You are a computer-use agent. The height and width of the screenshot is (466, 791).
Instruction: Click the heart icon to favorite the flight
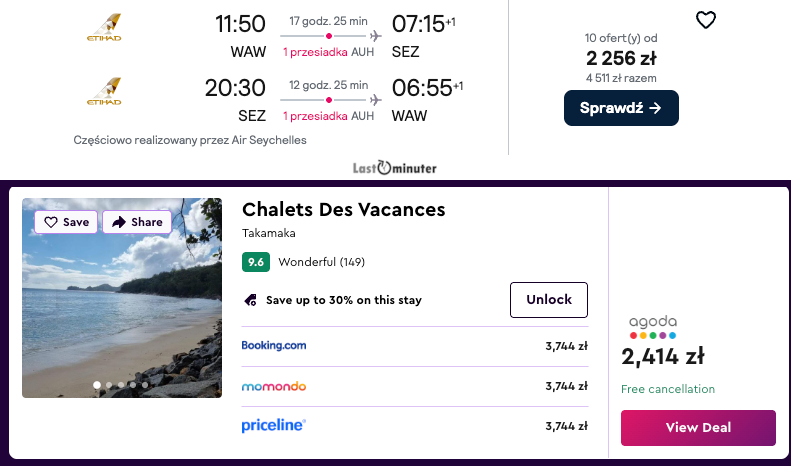point(706,20)
